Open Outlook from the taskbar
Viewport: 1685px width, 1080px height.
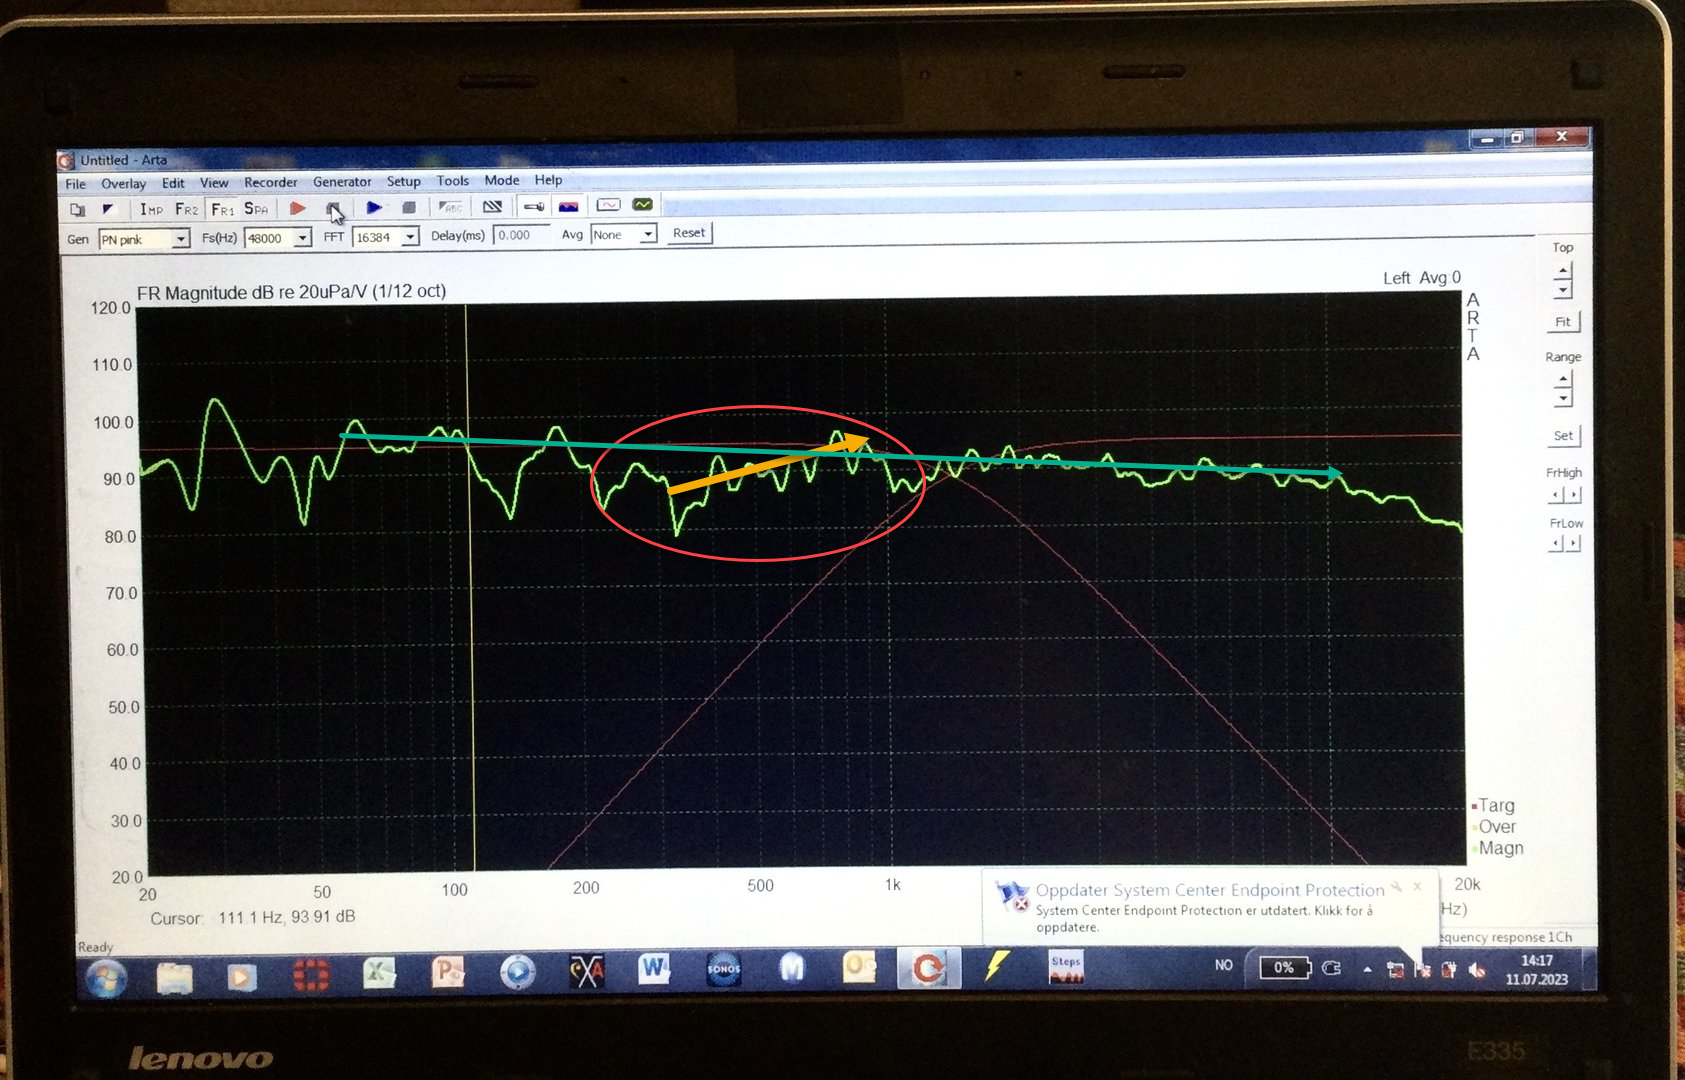[860, 967]
